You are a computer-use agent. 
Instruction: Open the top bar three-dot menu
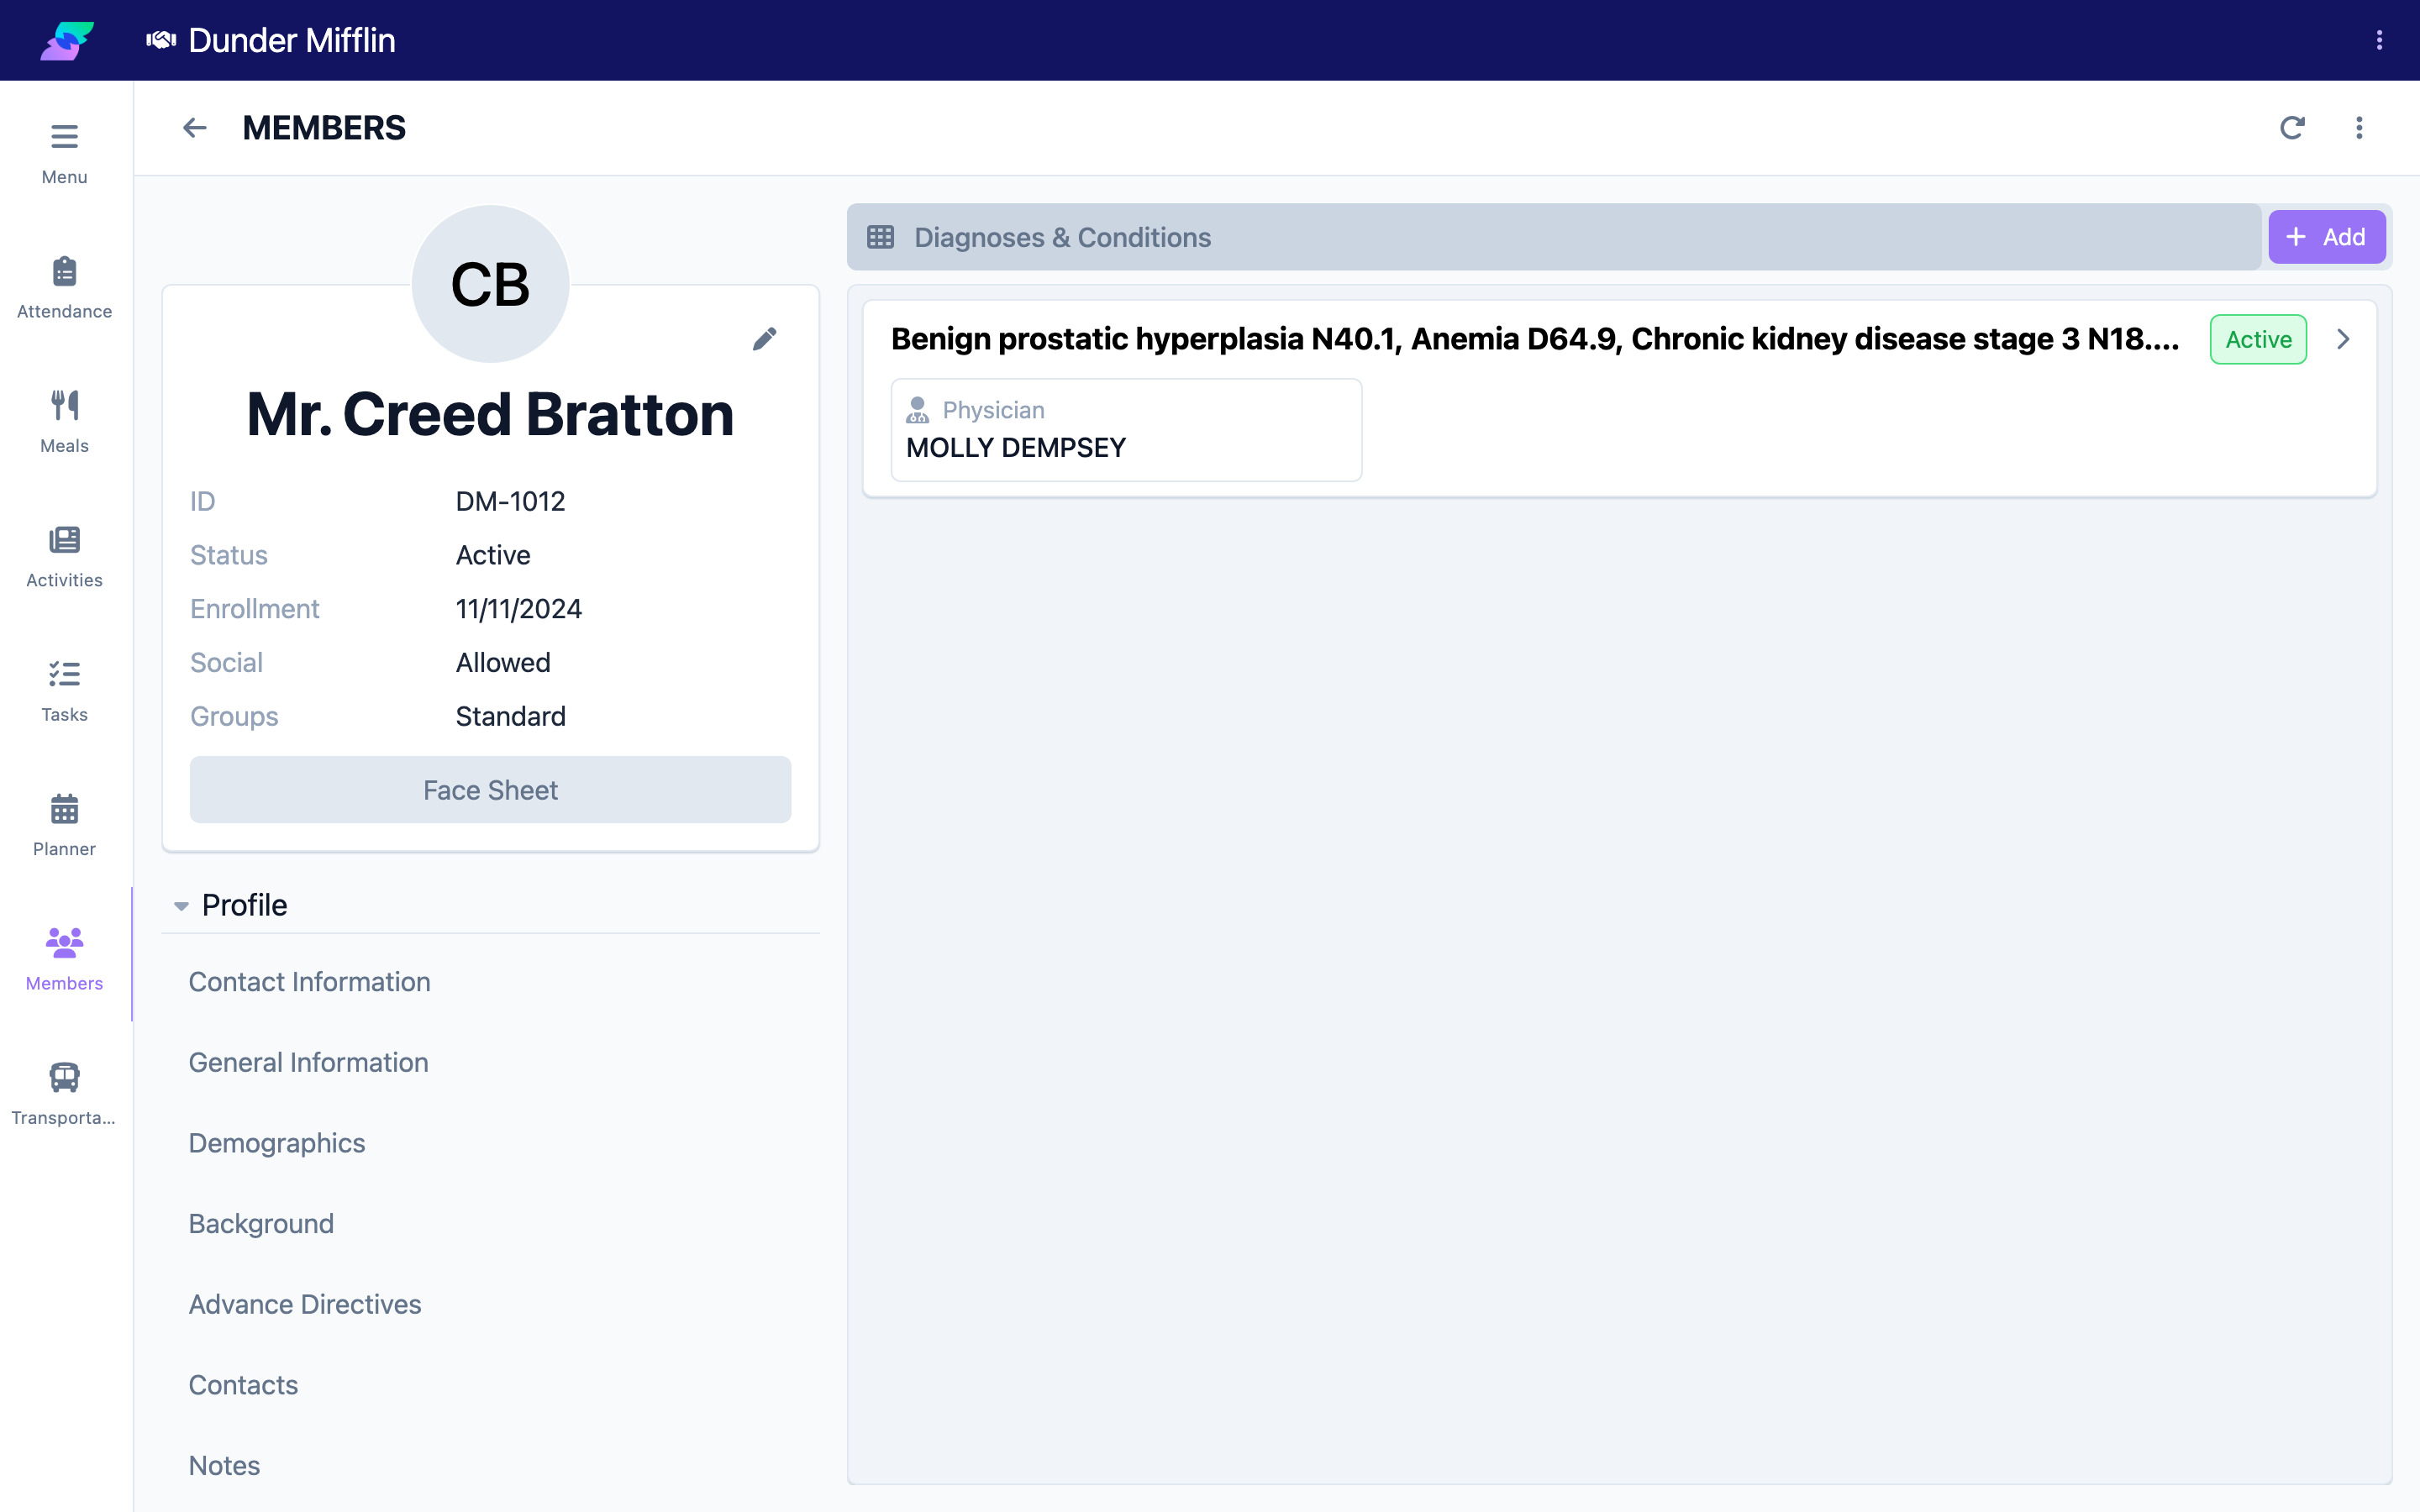pyautogui.click(x=2379, y=40)
